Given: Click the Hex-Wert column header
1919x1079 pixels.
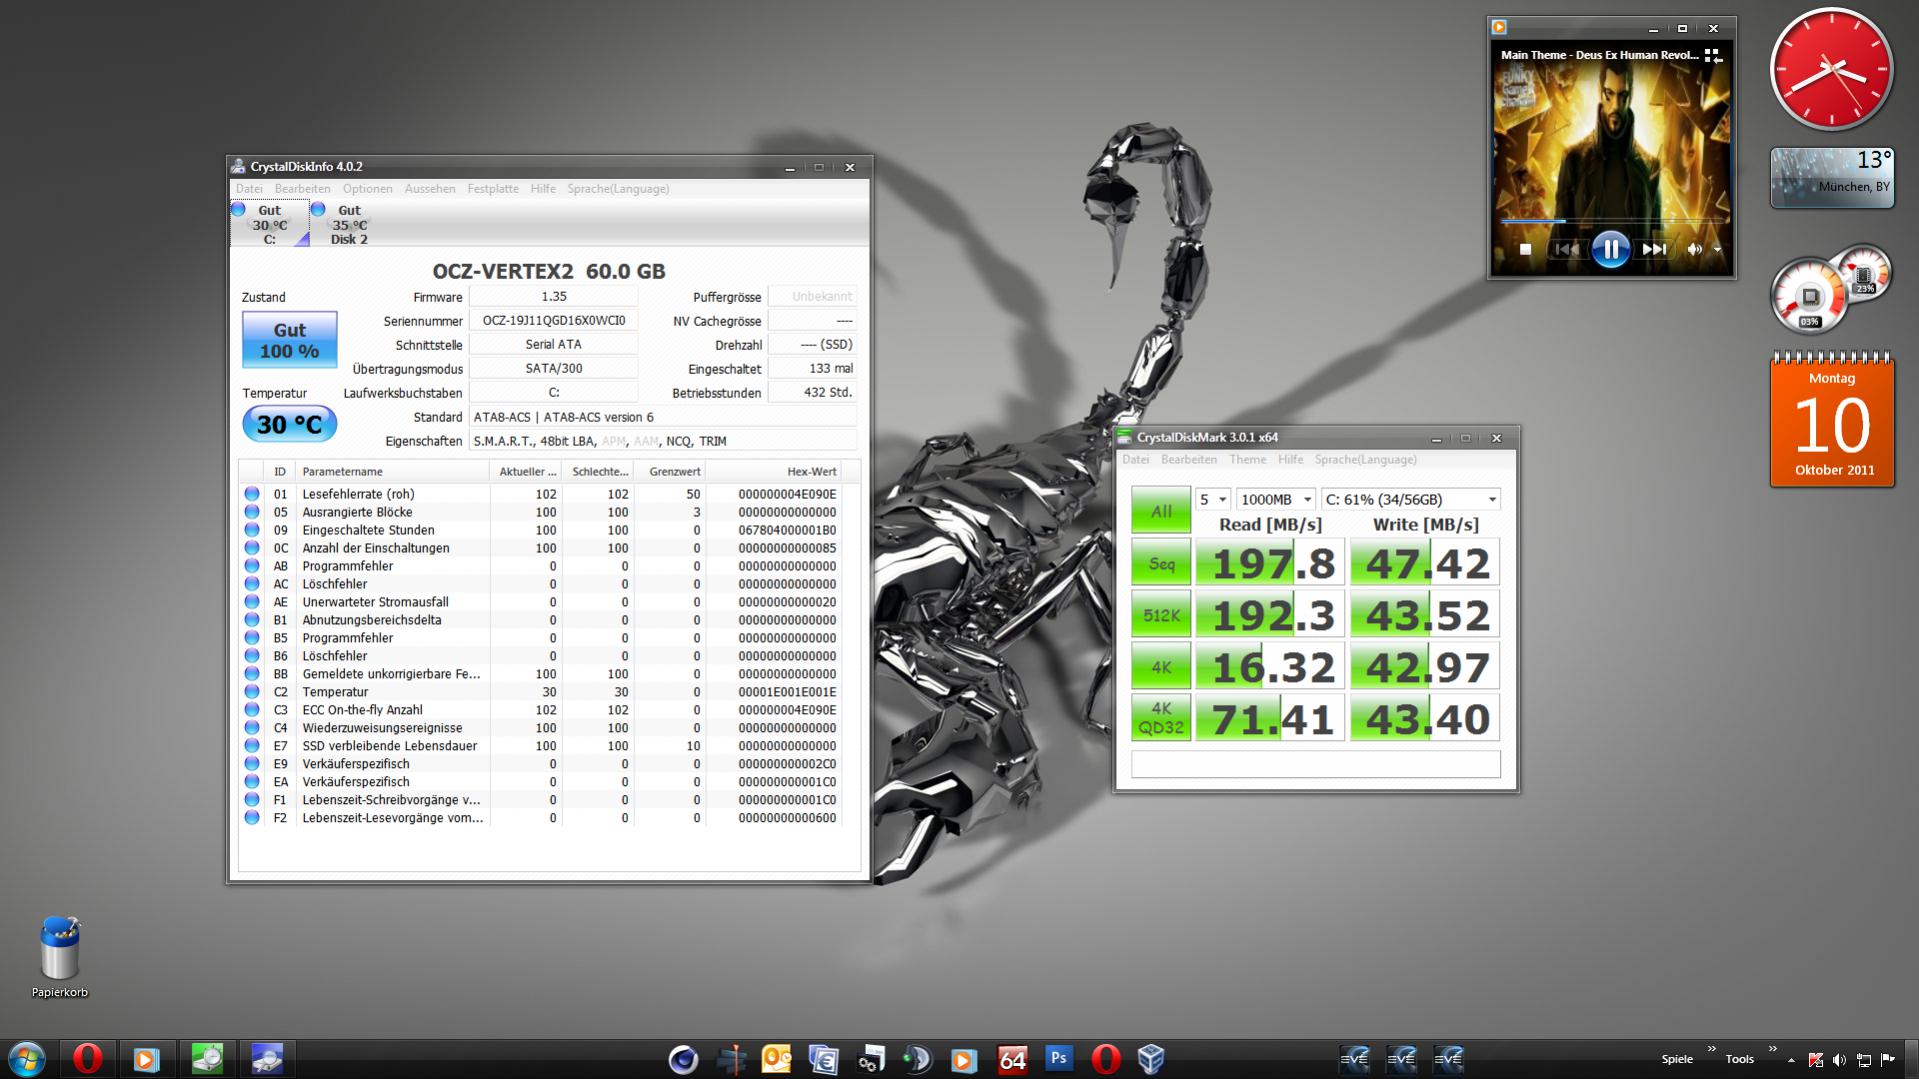Looking at the screenshot, I should (773, 471).
